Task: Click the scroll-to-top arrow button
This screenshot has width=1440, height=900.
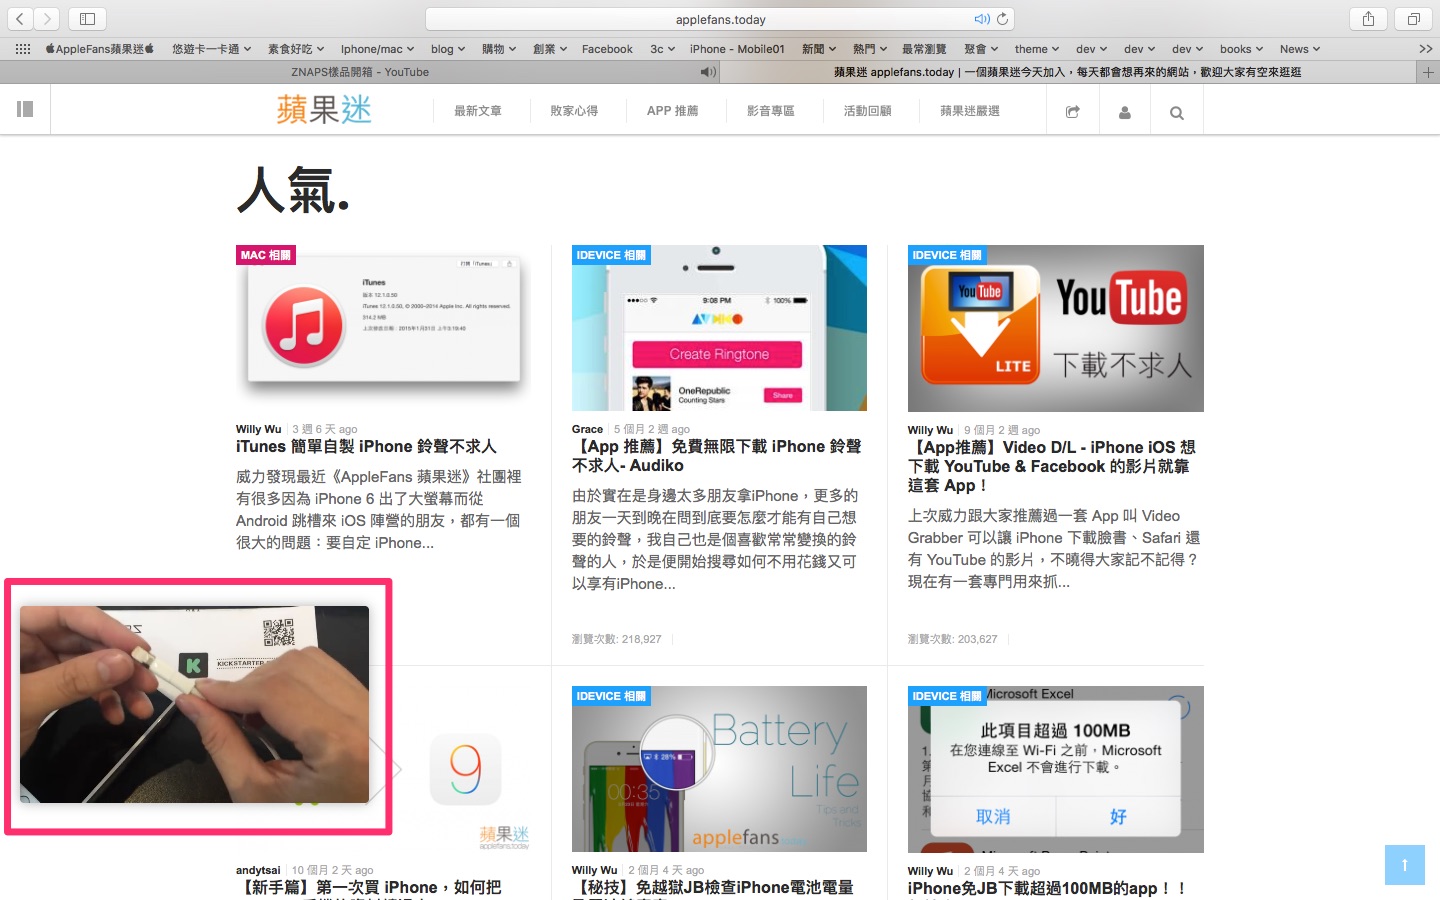Action: [x=1405, y=865]
